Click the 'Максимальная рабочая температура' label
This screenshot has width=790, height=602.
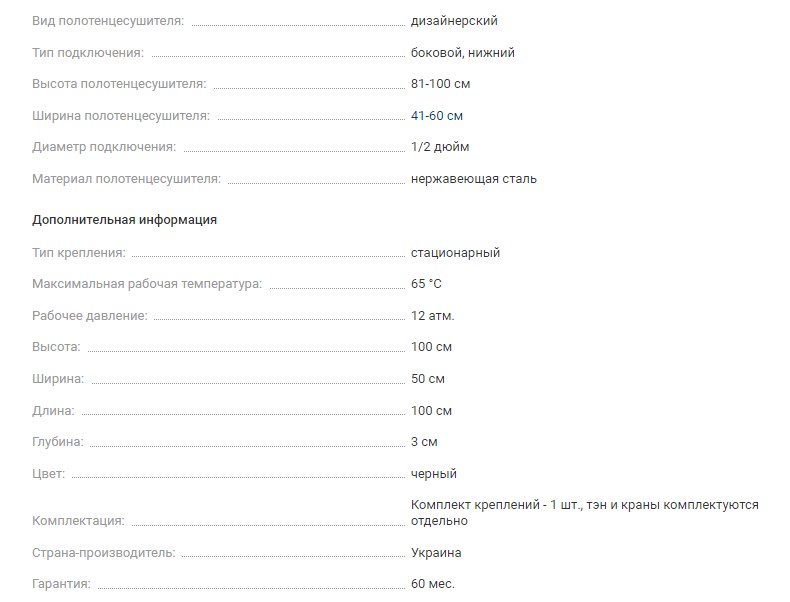click(147, 284)
